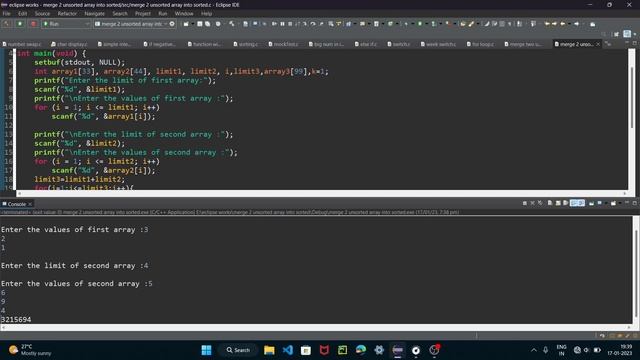Click the Suspend pause toolbar icon
Image resolution: width=640 pixels, height=360 pixels.
coord(282,24)
